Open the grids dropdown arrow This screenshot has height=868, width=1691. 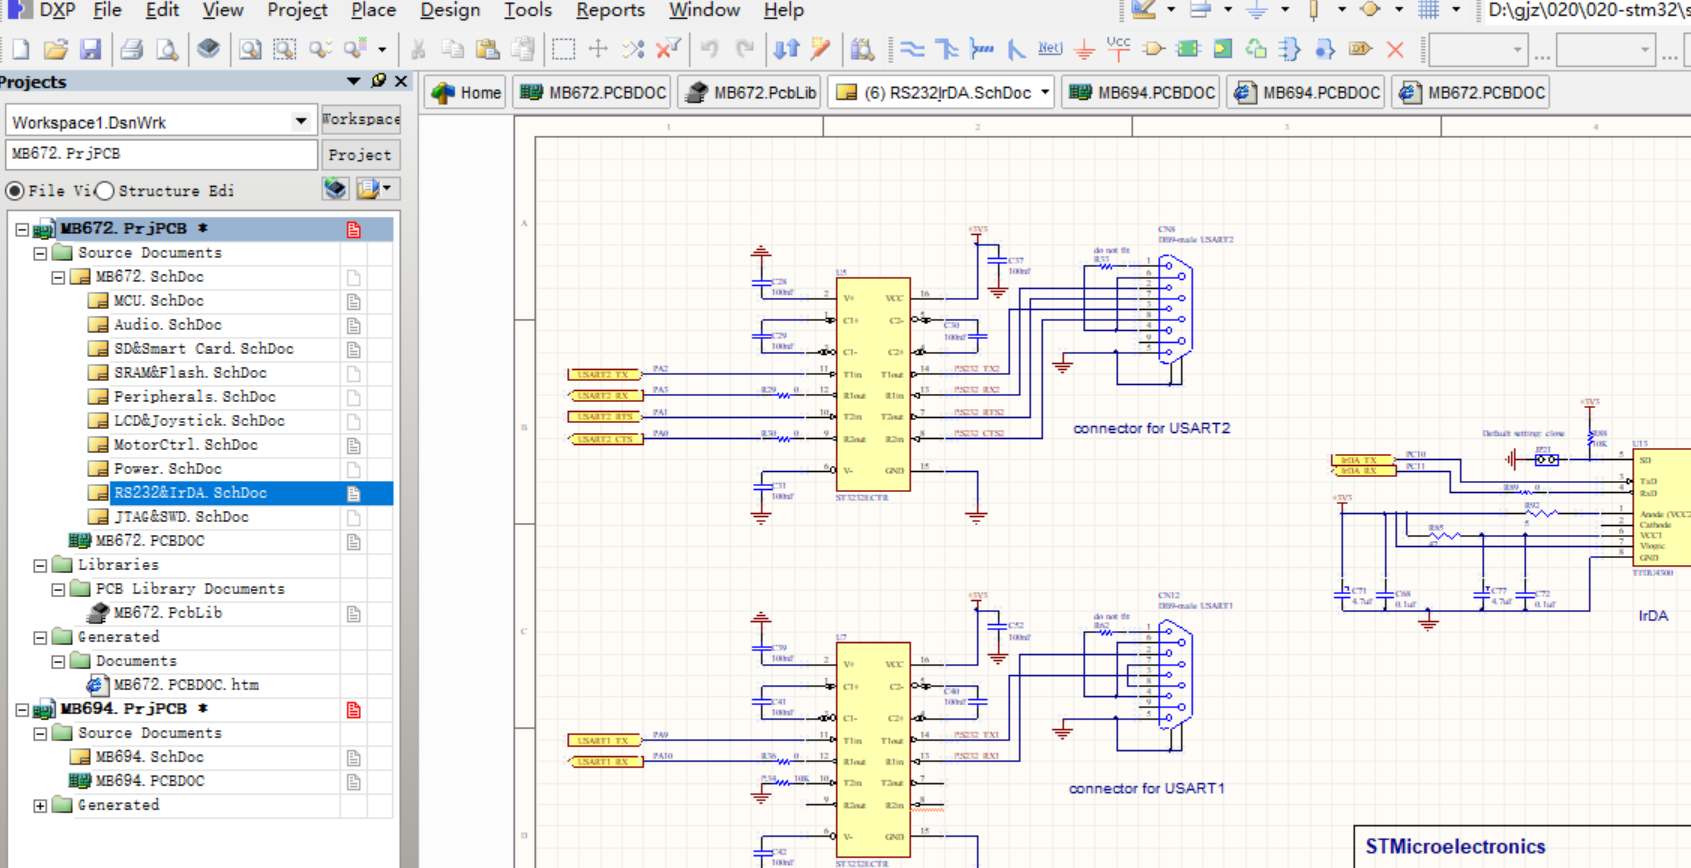[1456, 10]
